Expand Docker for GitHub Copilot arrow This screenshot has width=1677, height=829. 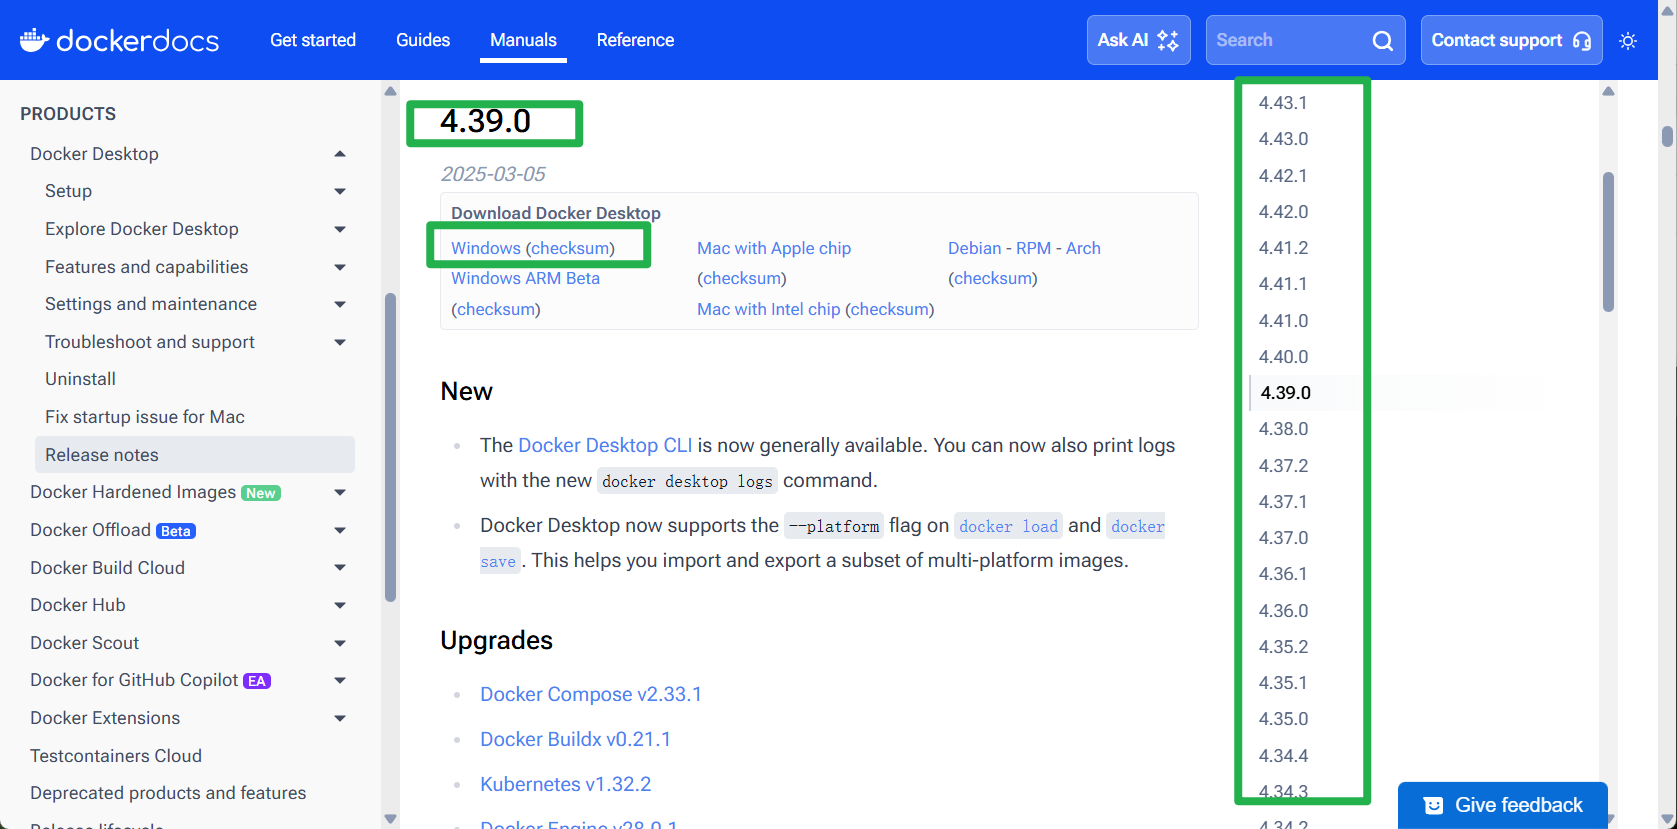[x=340, y=680]
